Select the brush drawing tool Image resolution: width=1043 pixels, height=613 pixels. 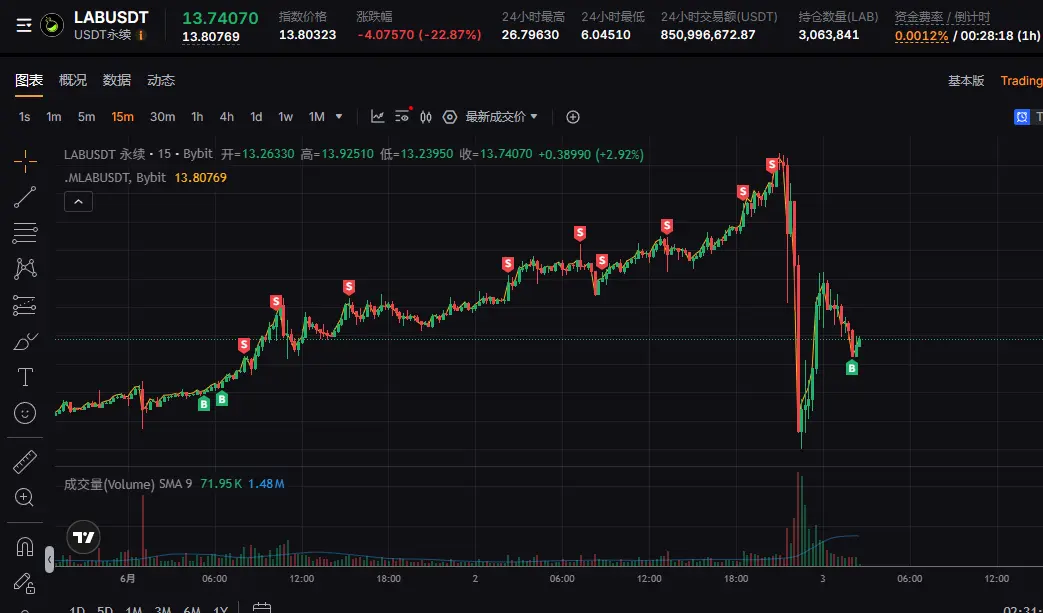click(x=25, y=342)
